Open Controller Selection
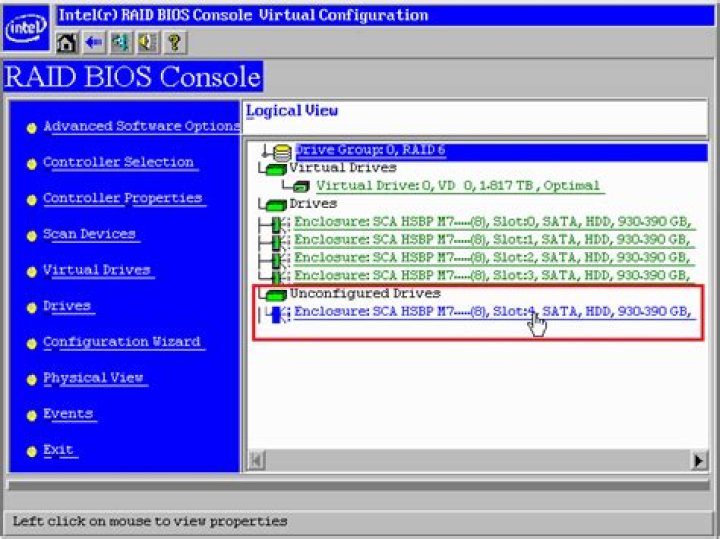The height and width of the screenshot is (539, 720). click(x=119, y=163)
